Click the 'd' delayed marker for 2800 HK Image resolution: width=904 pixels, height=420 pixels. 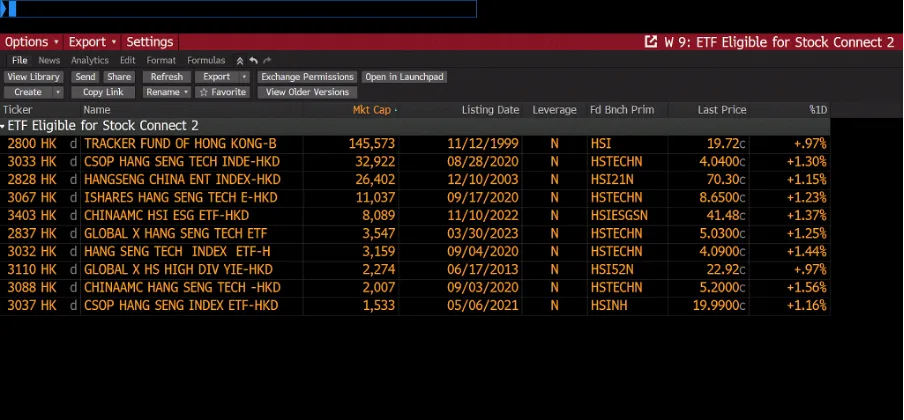point(73,144)
